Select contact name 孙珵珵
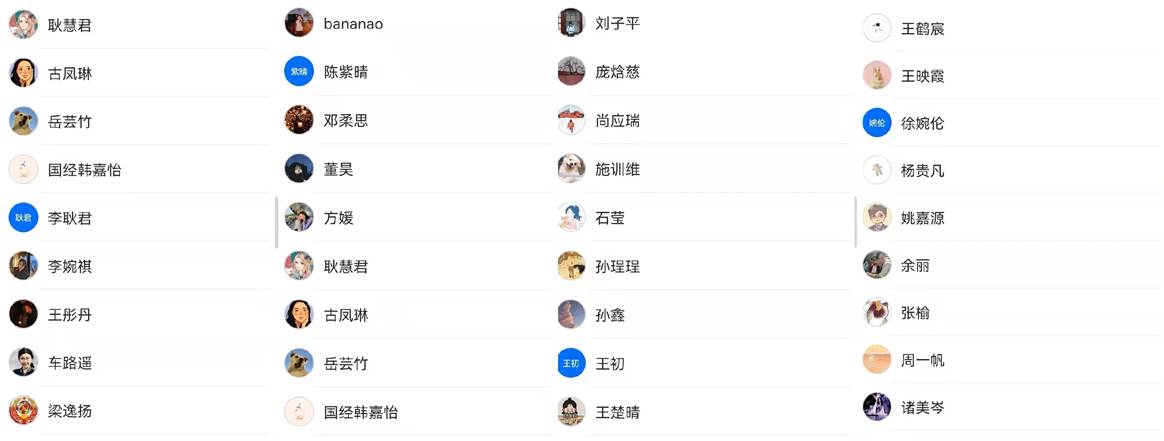The height and width of the screenshot is (441, 1164). [617, 266]
